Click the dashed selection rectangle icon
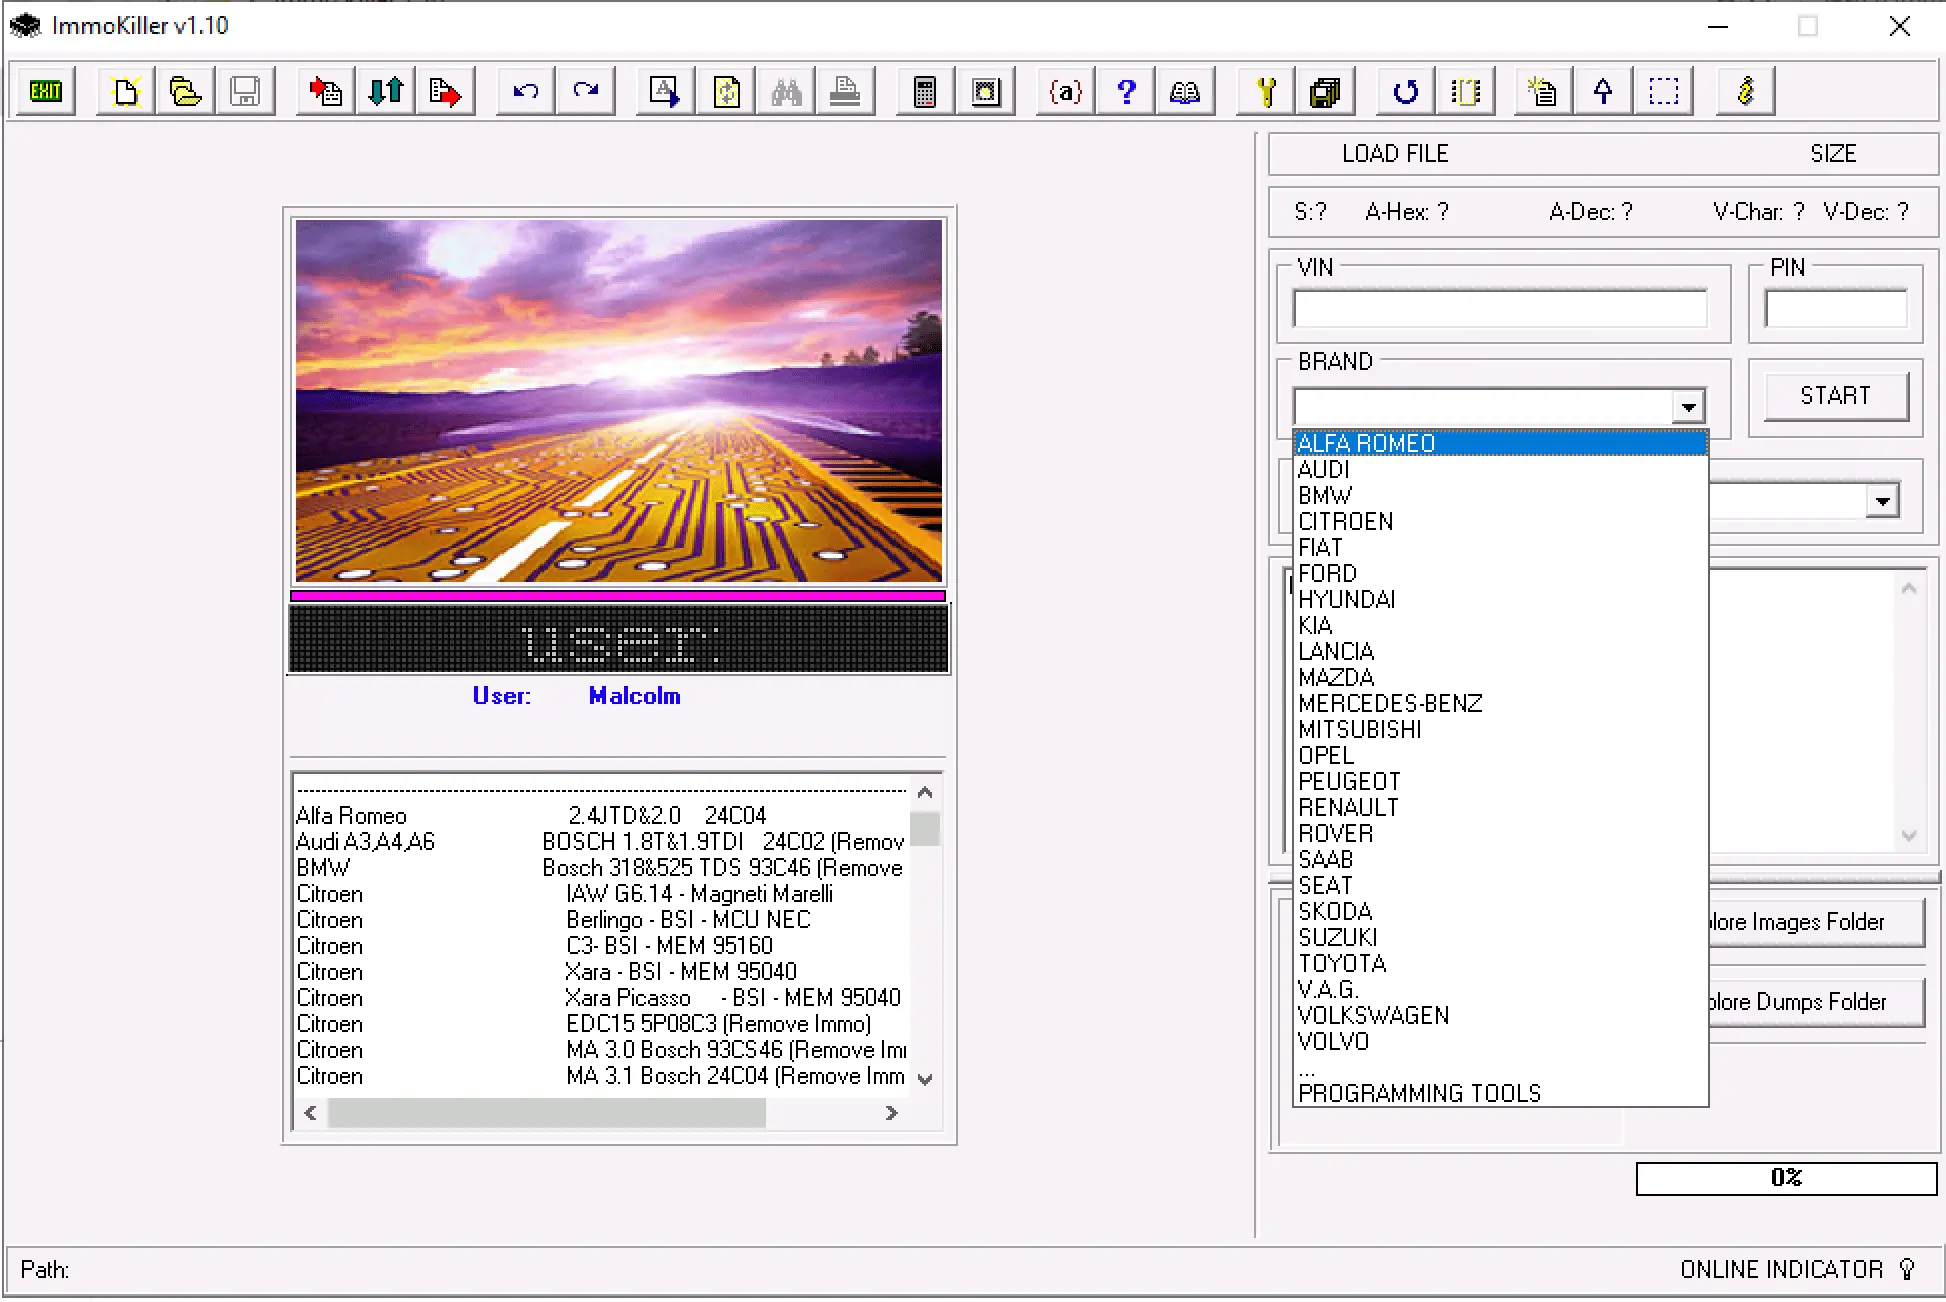The image size is (1946, 1302). pos(1664,92)
